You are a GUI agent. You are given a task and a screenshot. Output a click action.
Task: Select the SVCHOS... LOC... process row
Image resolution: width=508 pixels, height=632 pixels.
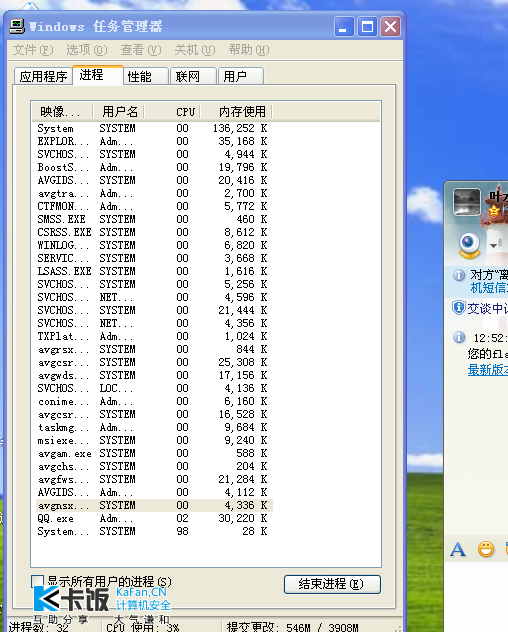154,388
